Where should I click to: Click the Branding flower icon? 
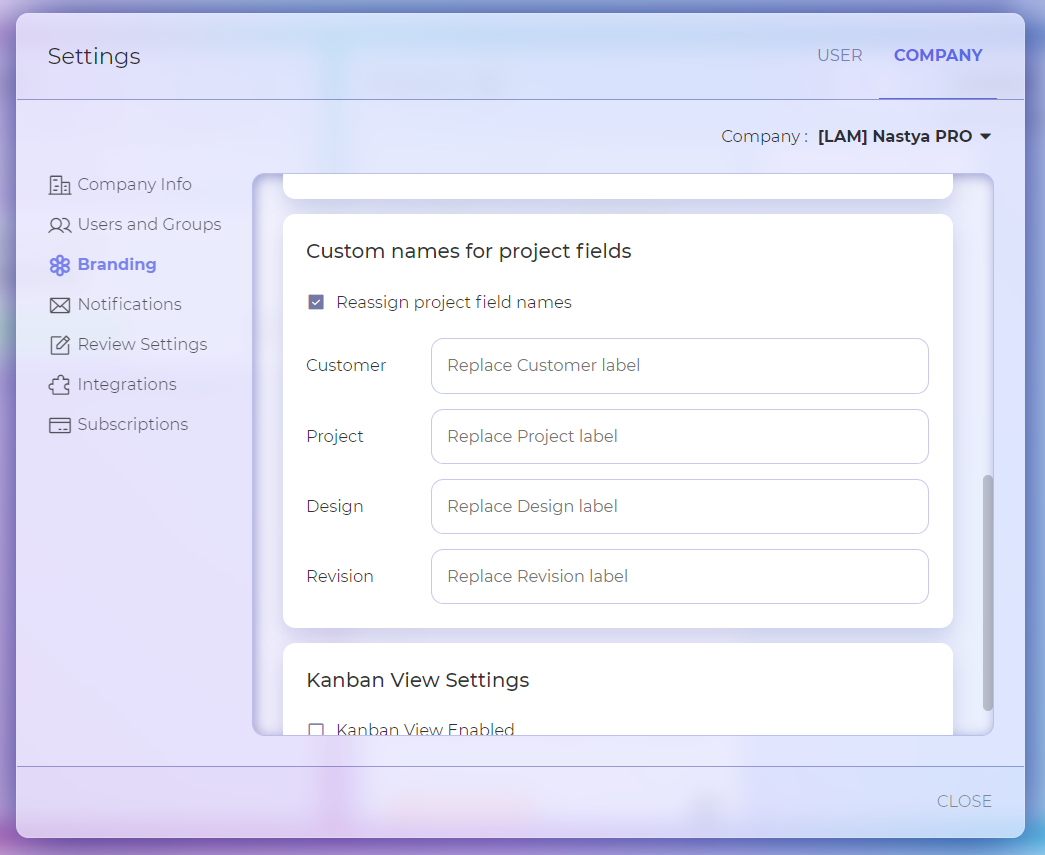click(59, 265)
